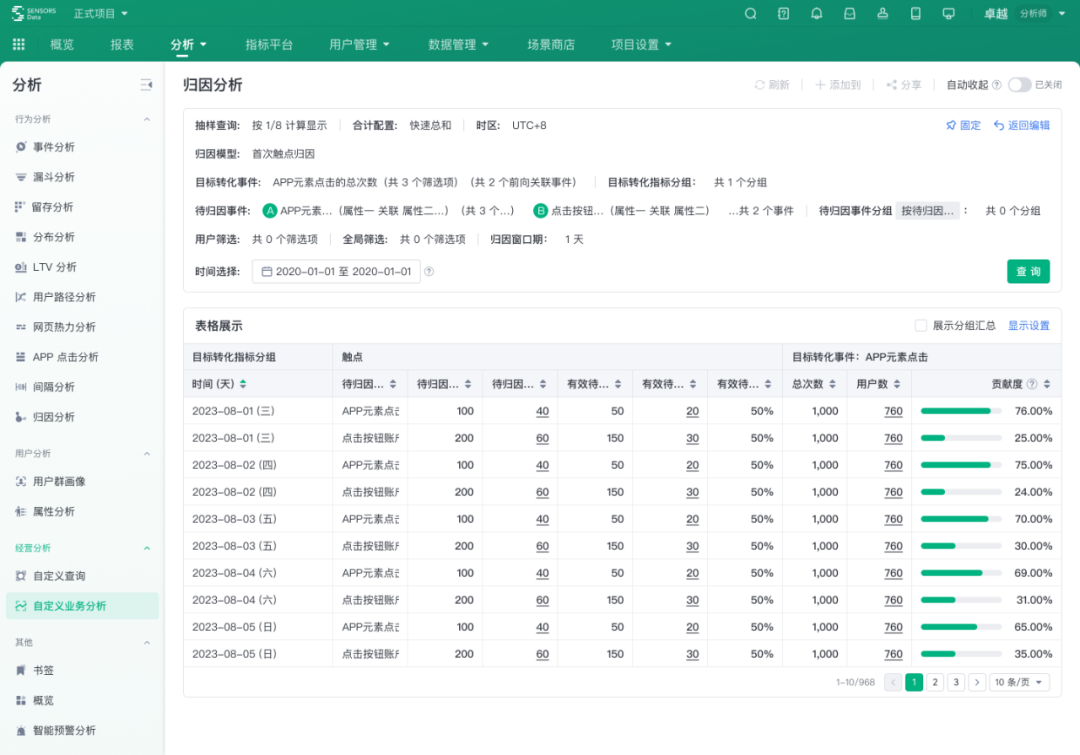Check the 展示分组汇总 checkbox
Viewport: 1080px width, 755px height.
[918, 325]
